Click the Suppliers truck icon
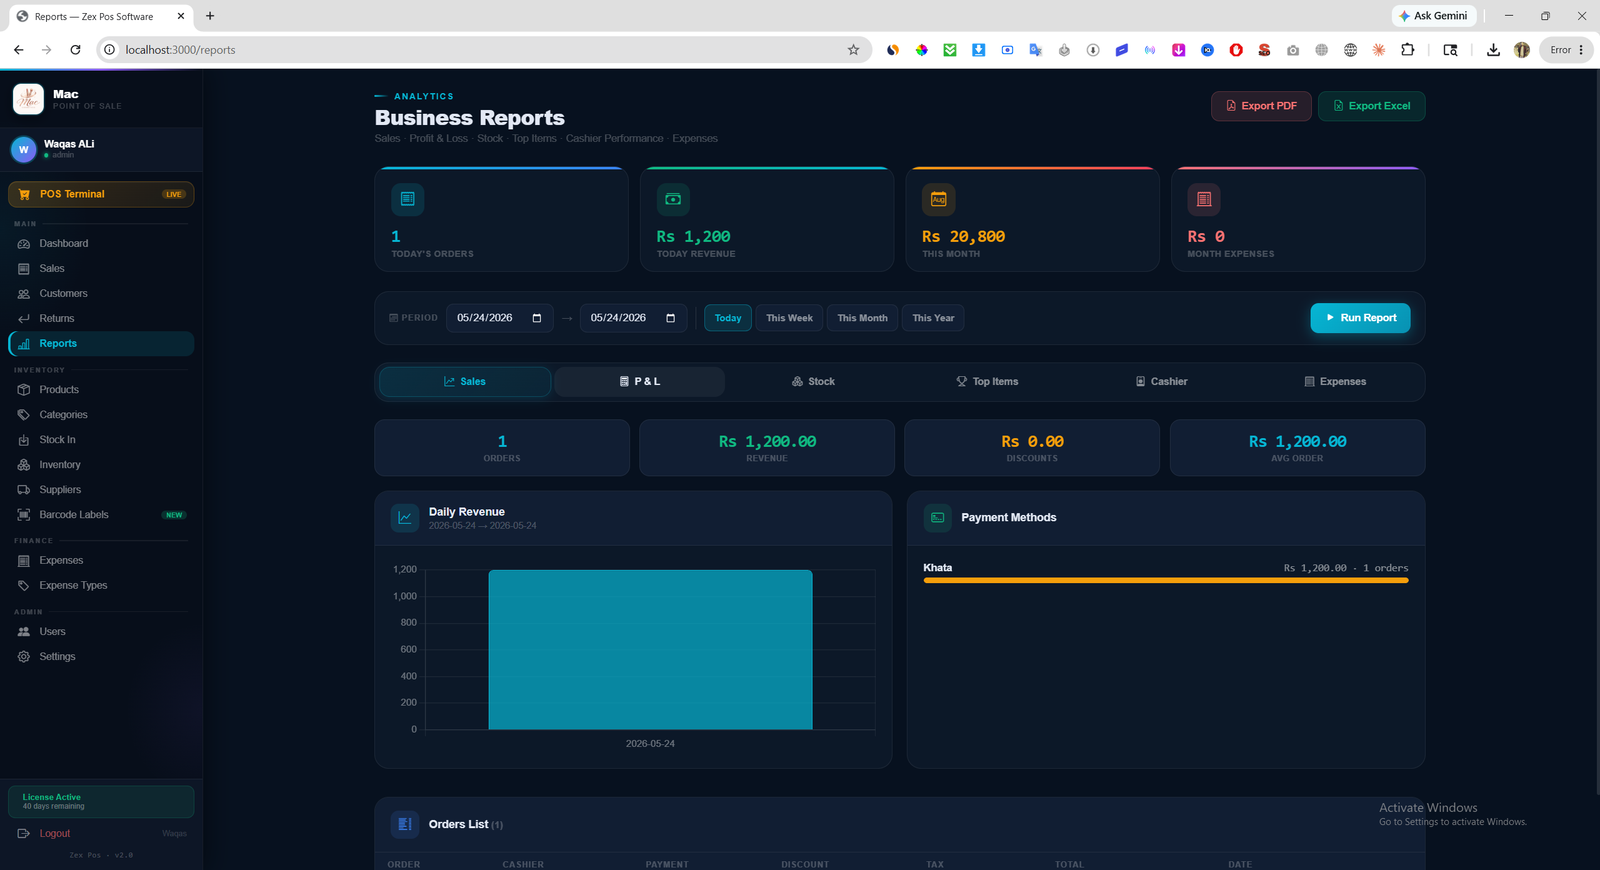 pos(24,490)
